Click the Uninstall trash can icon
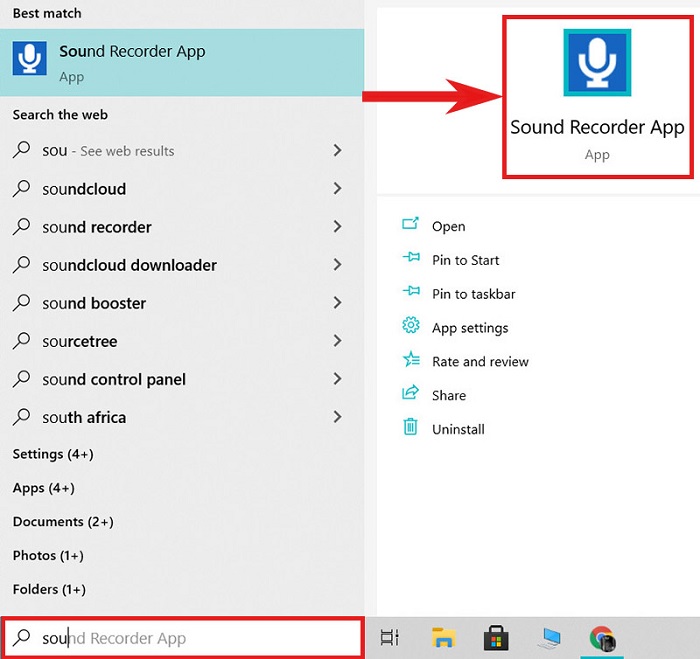 pyautogui.click(x=410, y=428)
